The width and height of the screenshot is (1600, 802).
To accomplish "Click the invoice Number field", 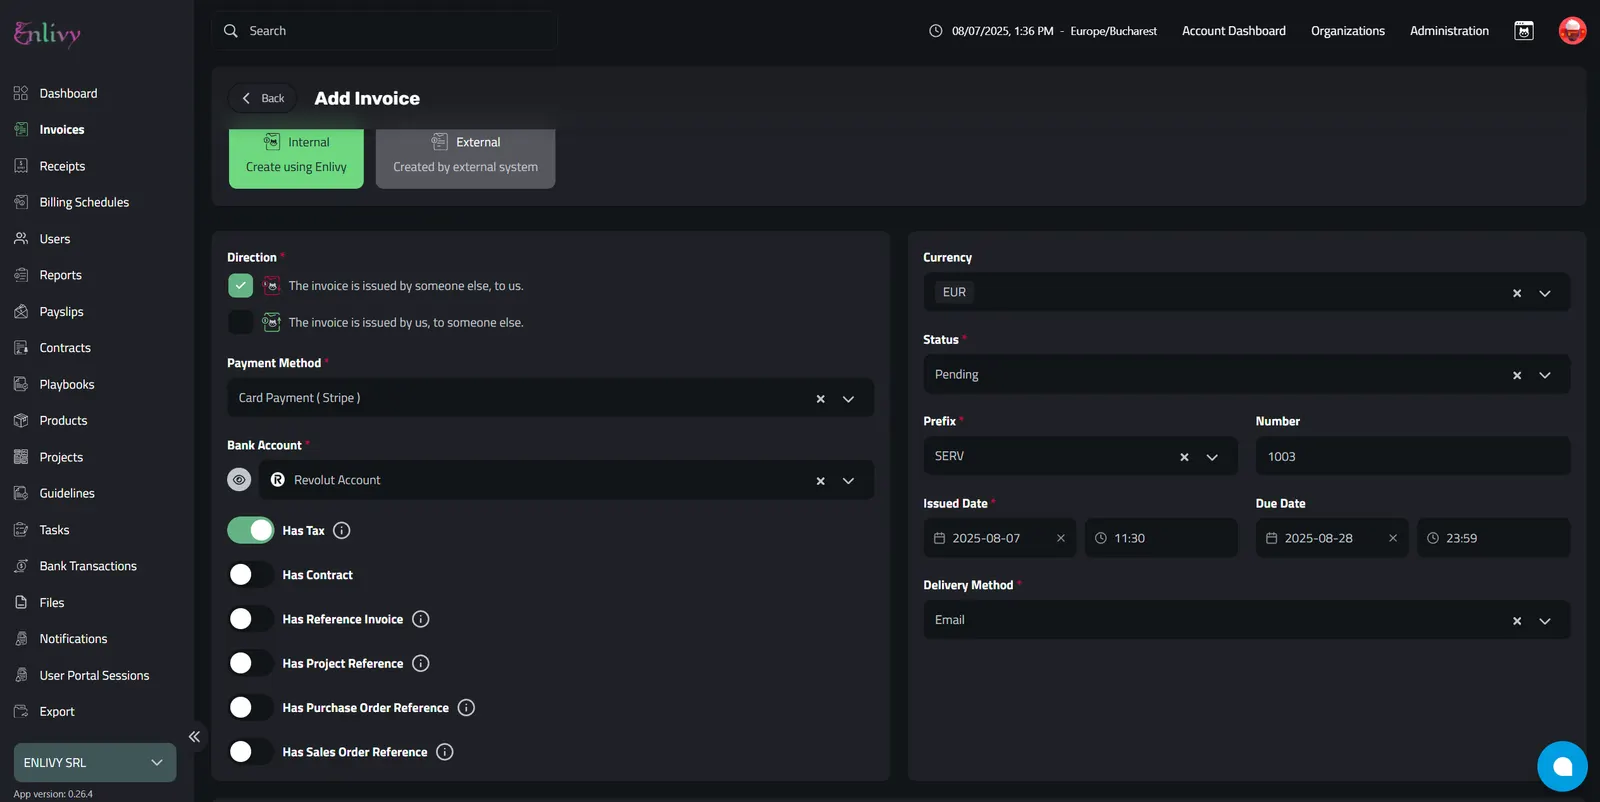I will (1413, 456).
